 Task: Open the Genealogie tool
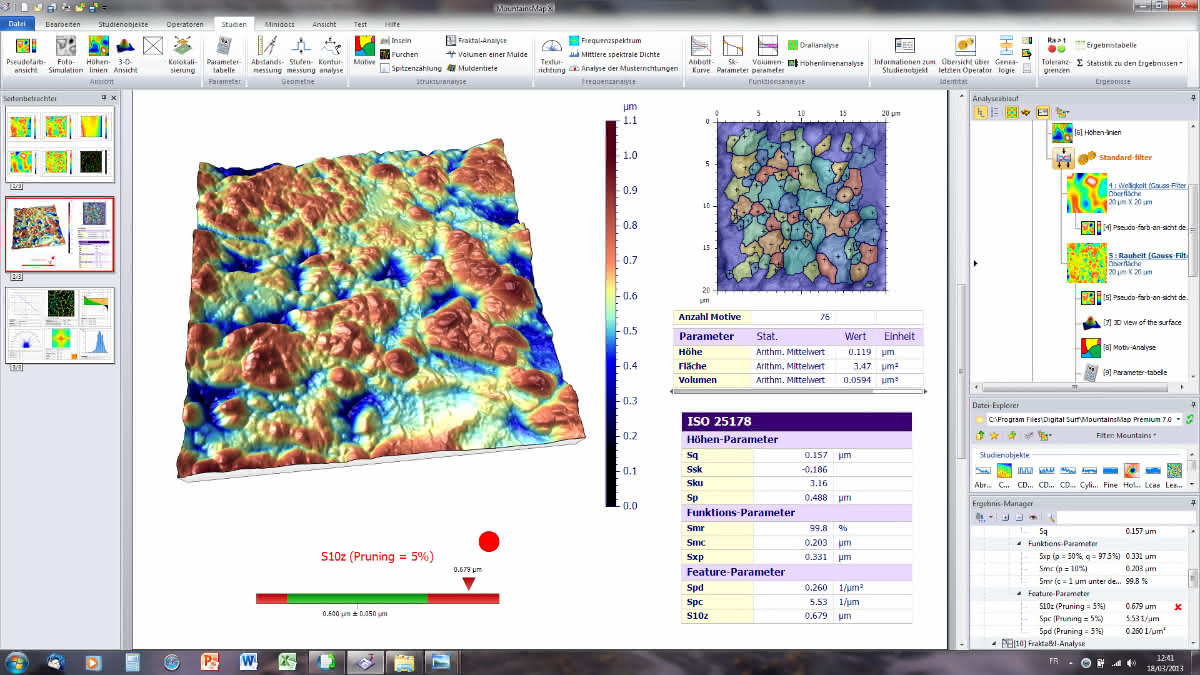click(x=1006, y=55)
